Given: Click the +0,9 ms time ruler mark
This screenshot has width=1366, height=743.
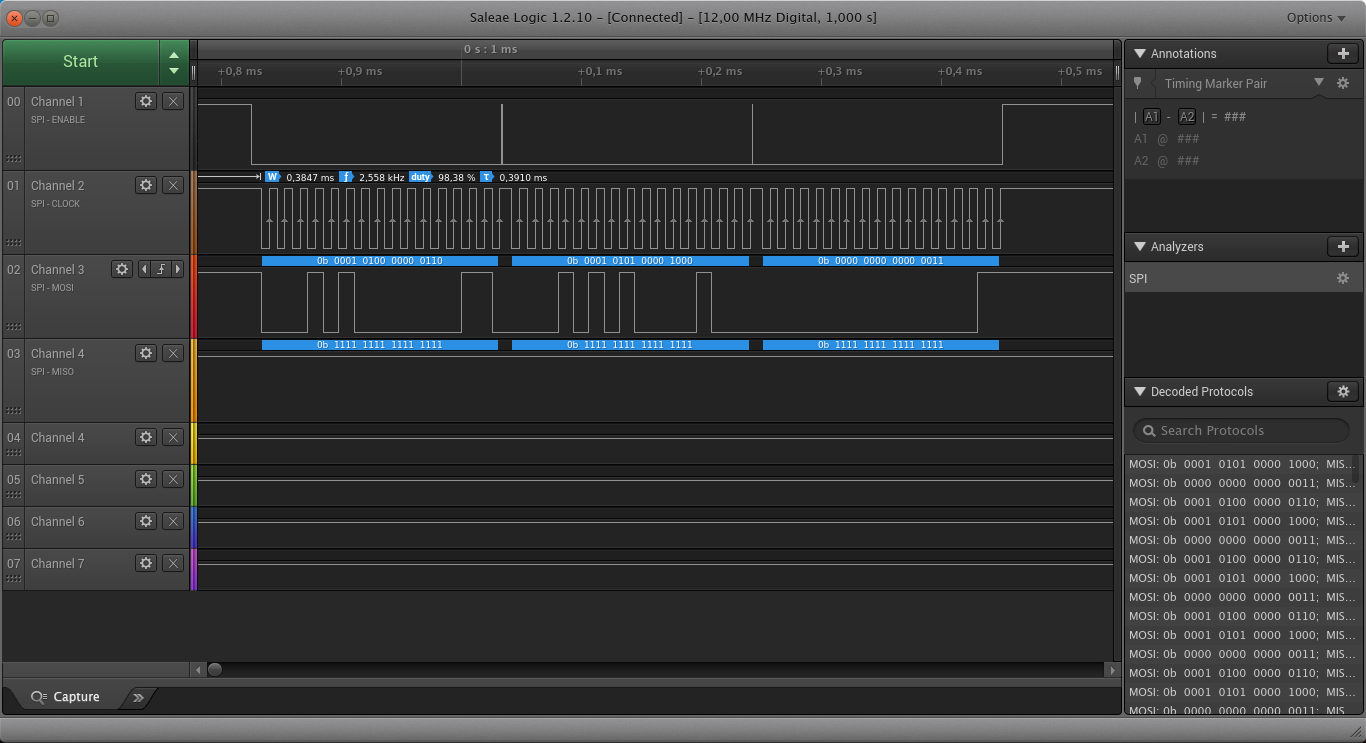Looking at the screenshot, I should pos(360,71).
